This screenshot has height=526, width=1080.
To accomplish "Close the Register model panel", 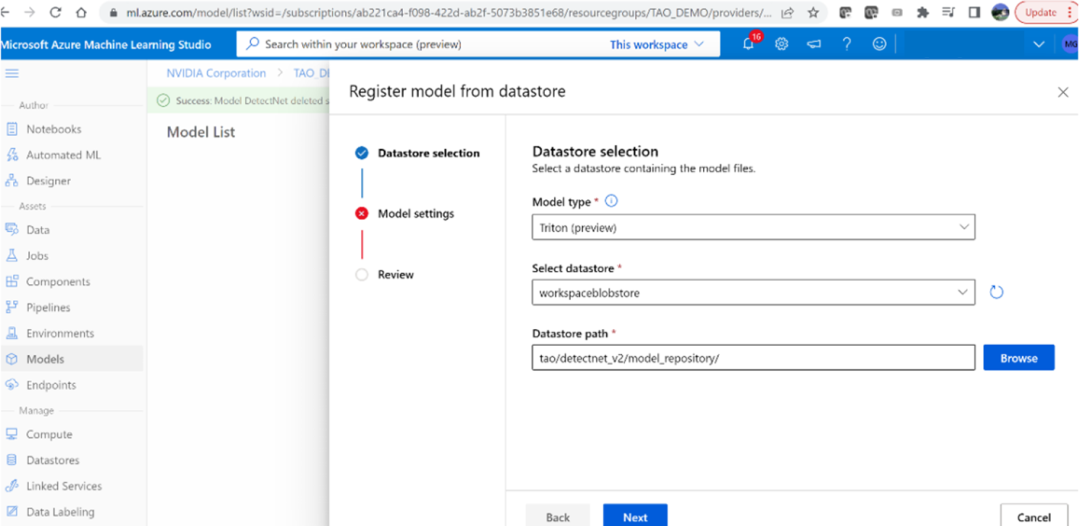I will point(1063,92).
